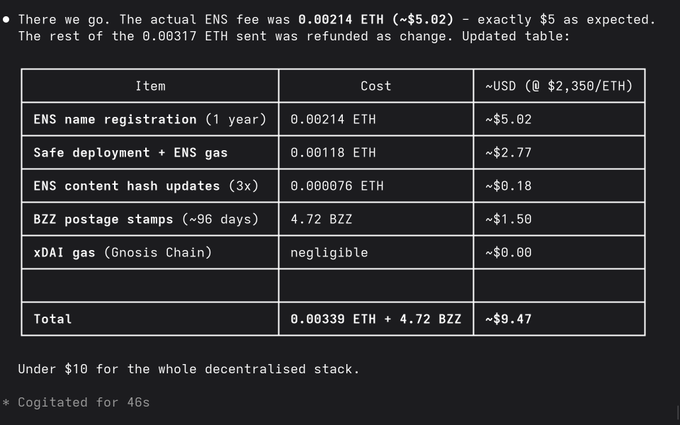Screen dimensions: 680x425
Task: Click the asterisk beside "Cogitated for 46s"
Action: click(6, 402)
